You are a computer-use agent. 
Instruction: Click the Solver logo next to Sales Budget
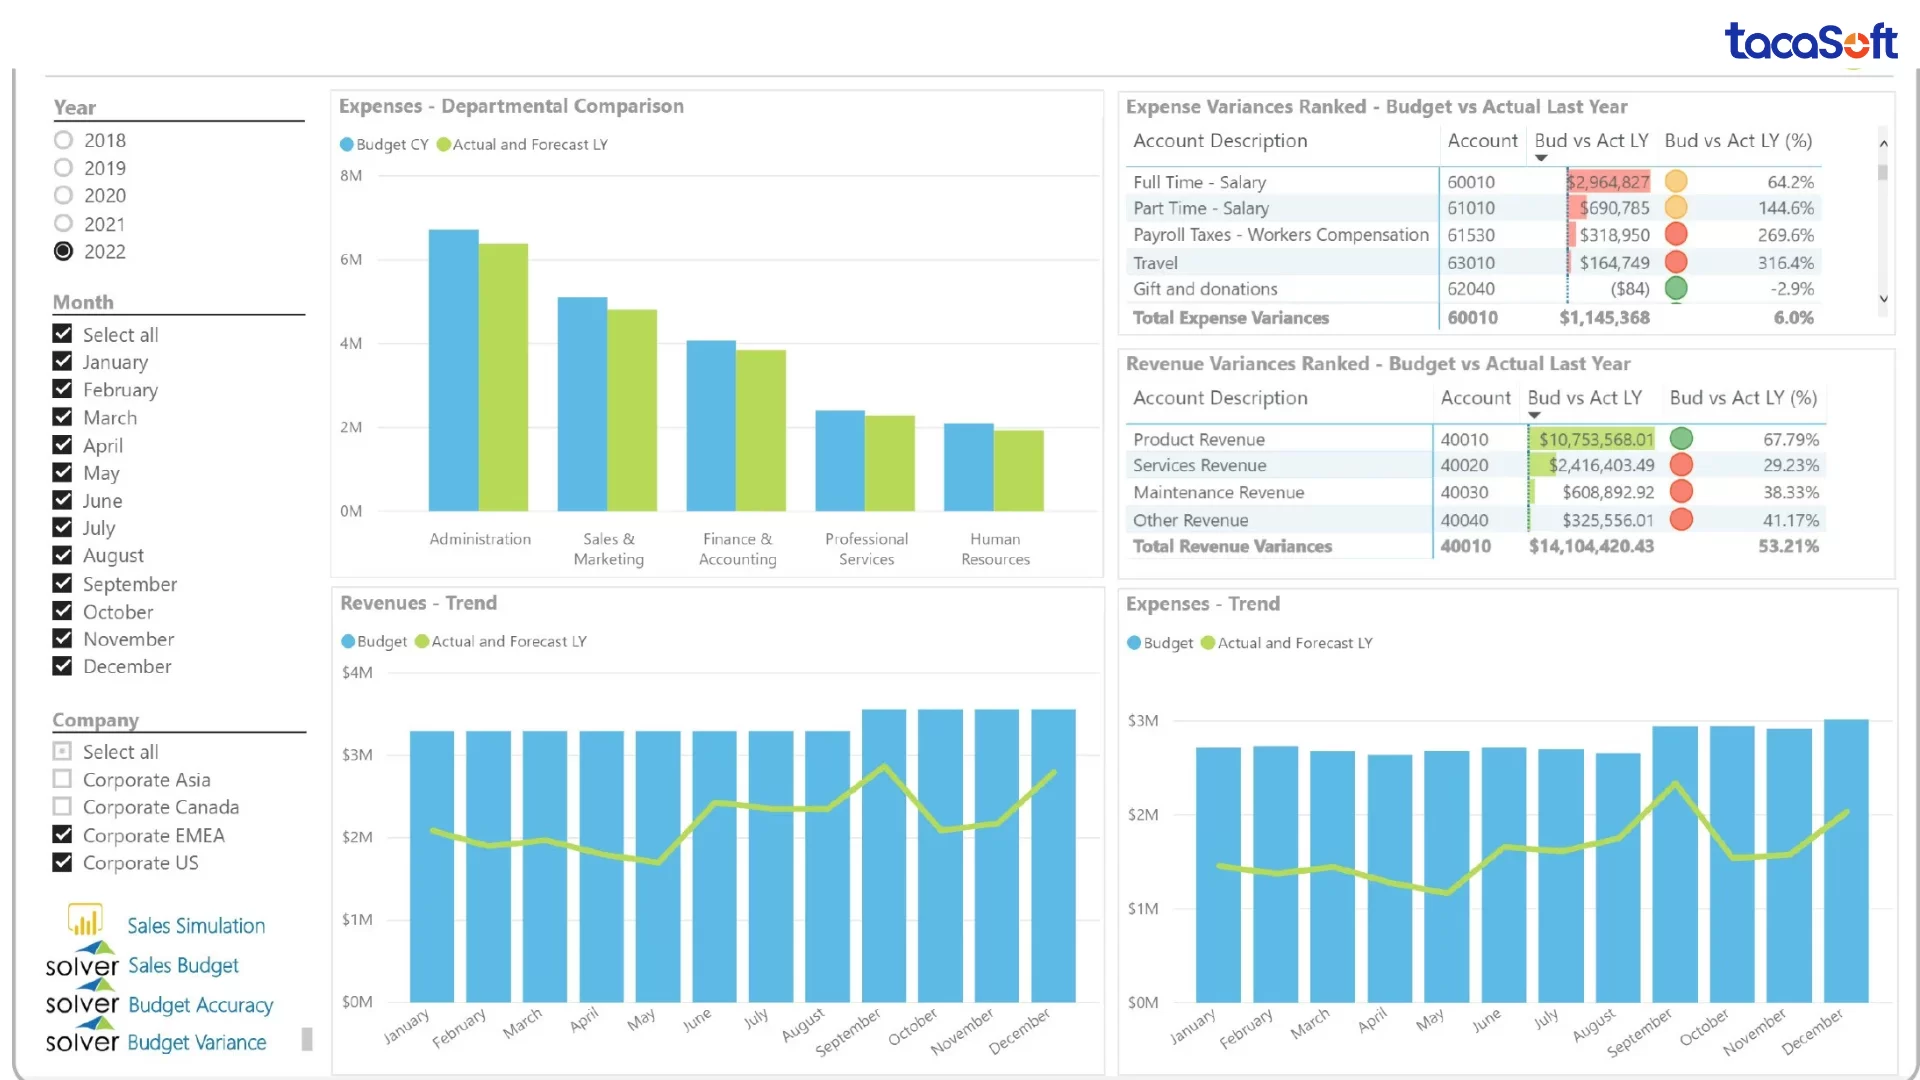click(x=82, y=962)
